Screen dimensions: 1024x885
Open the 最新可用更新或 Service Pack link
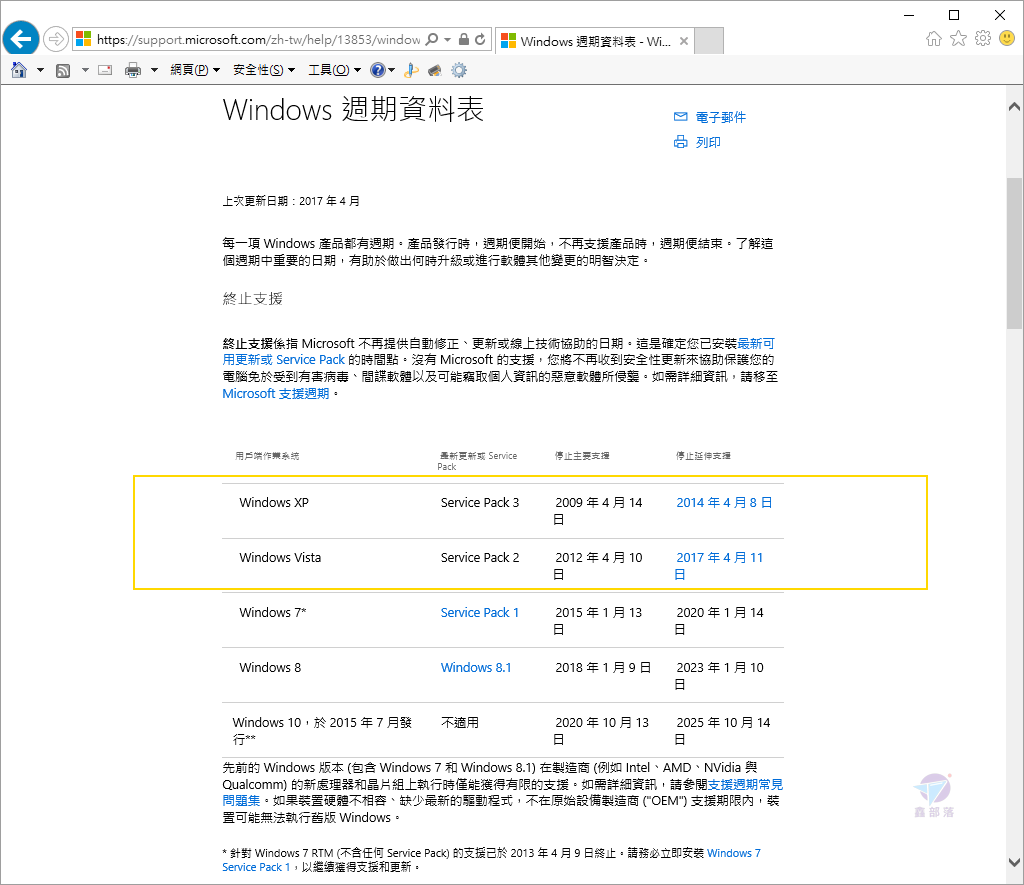coord(283,360)
